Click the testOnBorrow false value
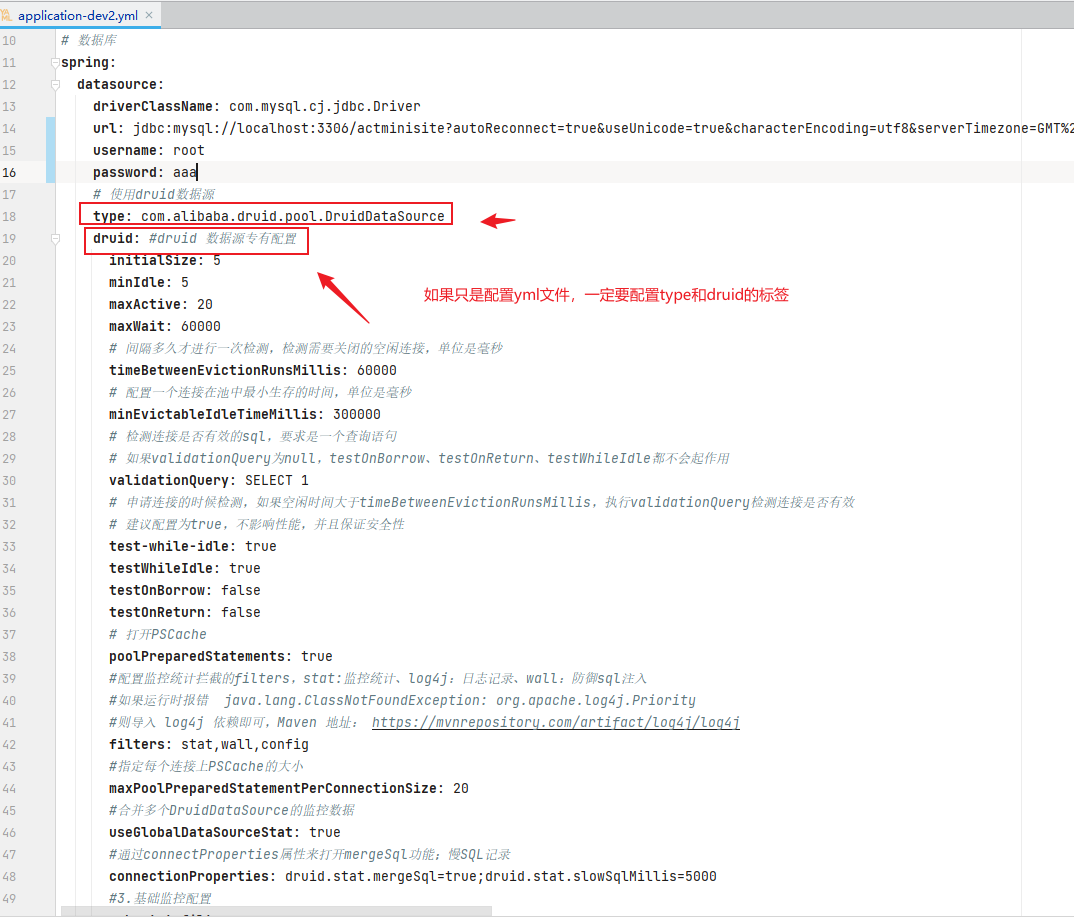Viewport: 1074px width, 917px height. [x=240, y=590]
